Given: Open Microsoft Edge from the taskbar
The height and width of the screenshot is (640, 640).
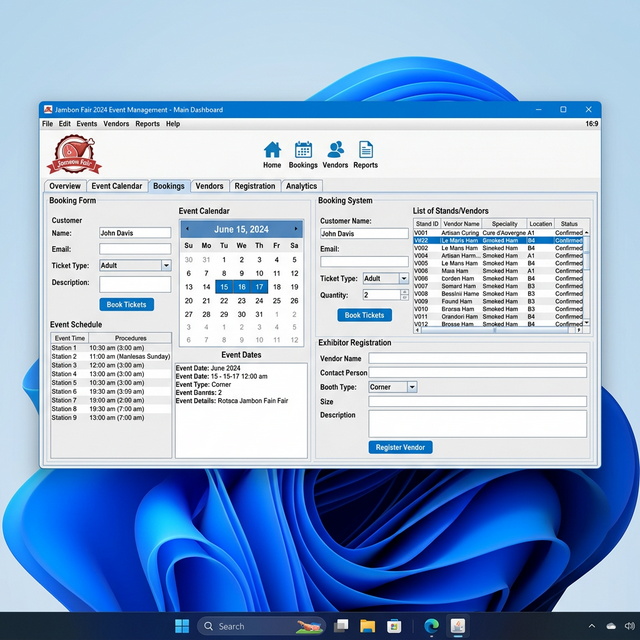Looking at the screenshot, I should pyautogui.click(x=429, y=626).
